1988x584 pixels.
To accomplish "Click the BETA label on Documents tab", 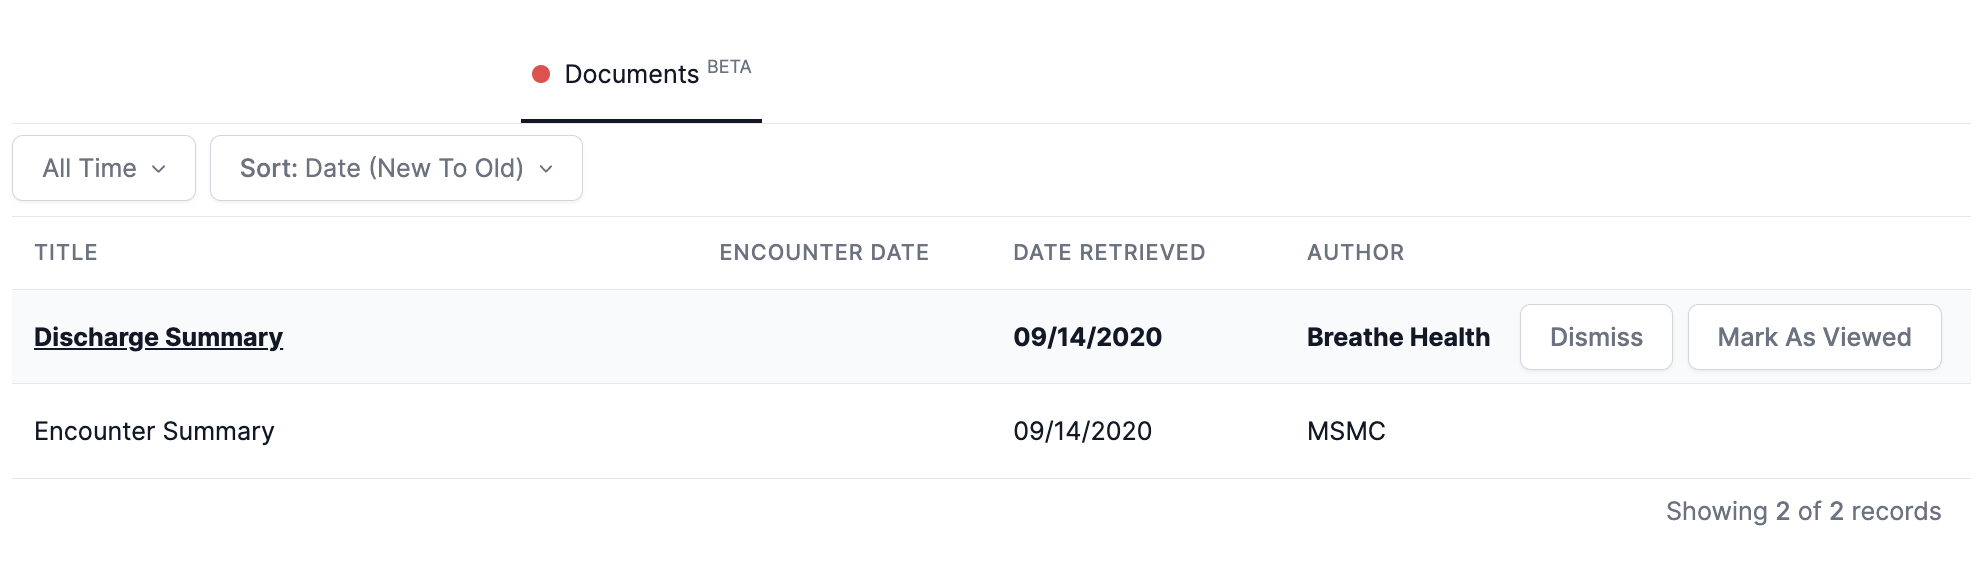I will pyautogui.click(x=729, y=67).
